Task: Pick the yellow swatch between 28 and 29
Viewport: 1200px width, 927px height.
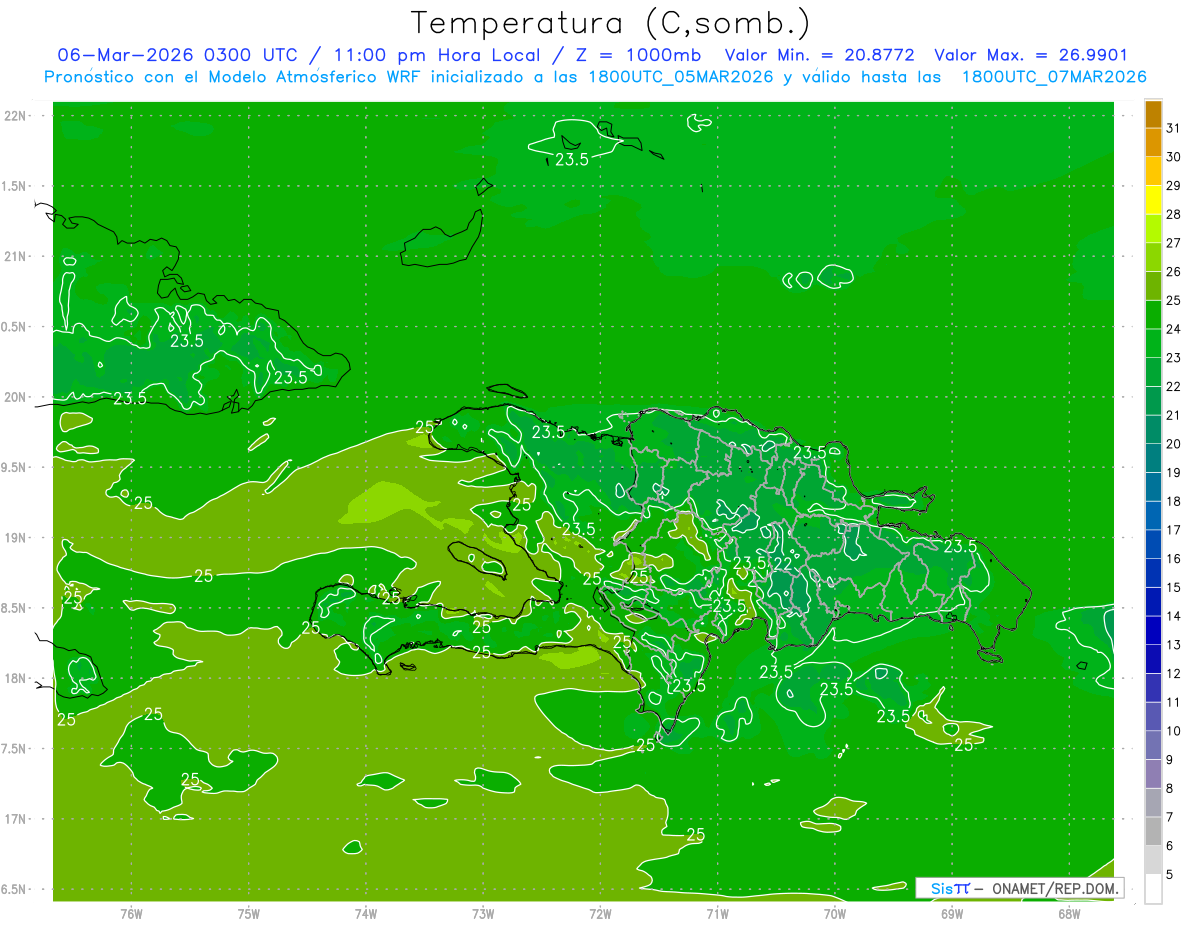Action: coord(1153,200)
